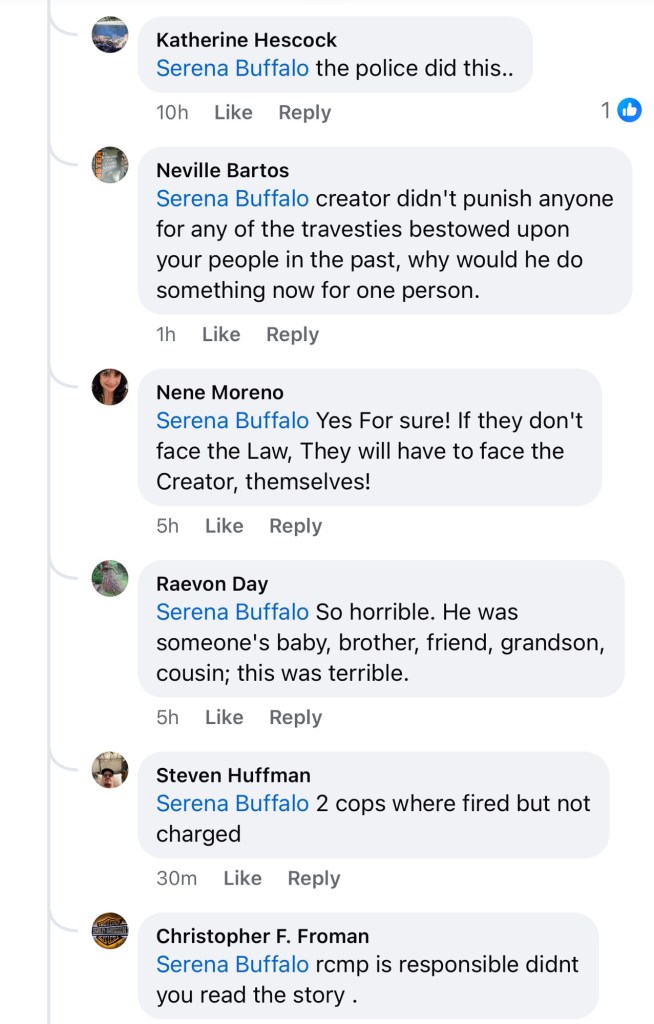Viewport: 654px width, 1024px height.
Task: Click Serena Buffalo tag in Froman's comment
Action: tap(232, 965)
